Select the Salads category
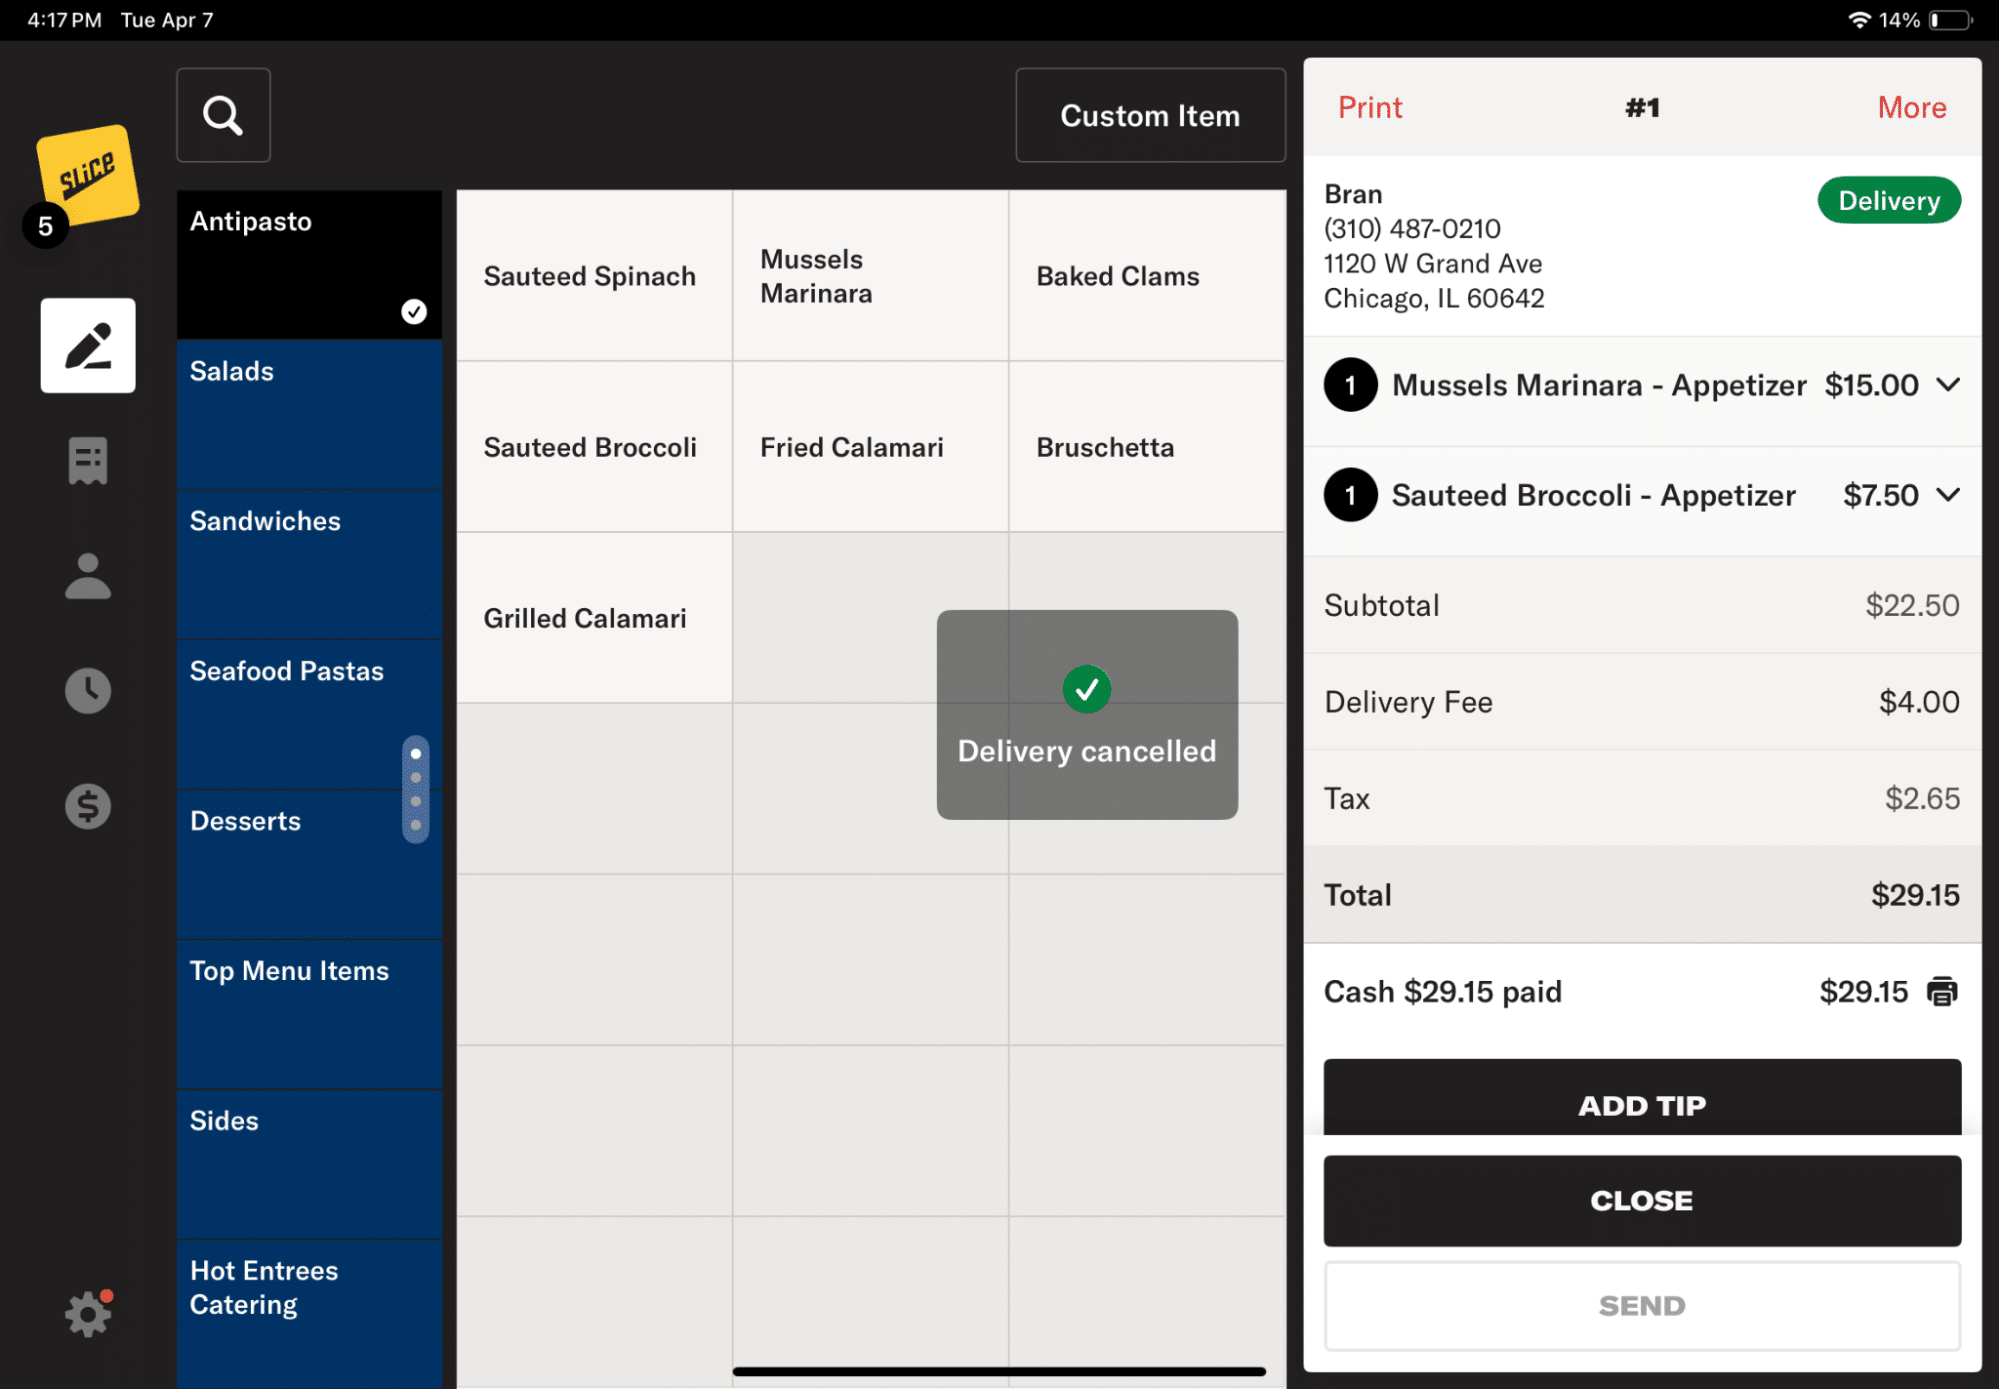The width and height of the screenshot is (1999, 1389). 309,415
